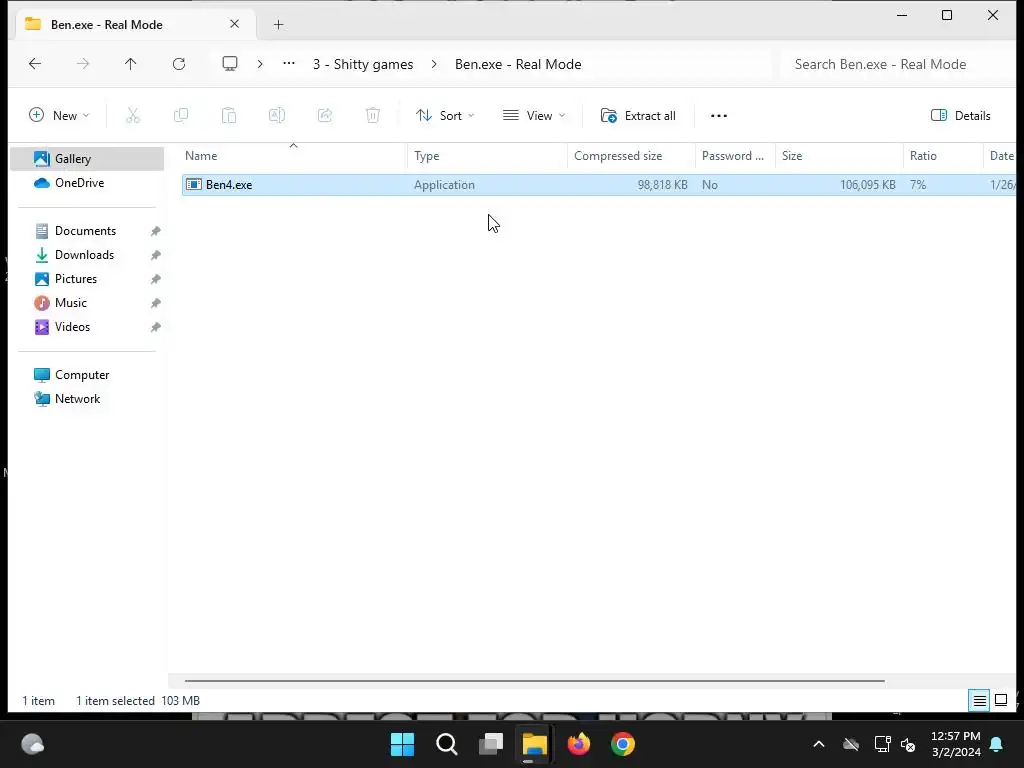Toggle the Details pane
The width and height of the screenshot is (1024, 768).
(961, 116)
